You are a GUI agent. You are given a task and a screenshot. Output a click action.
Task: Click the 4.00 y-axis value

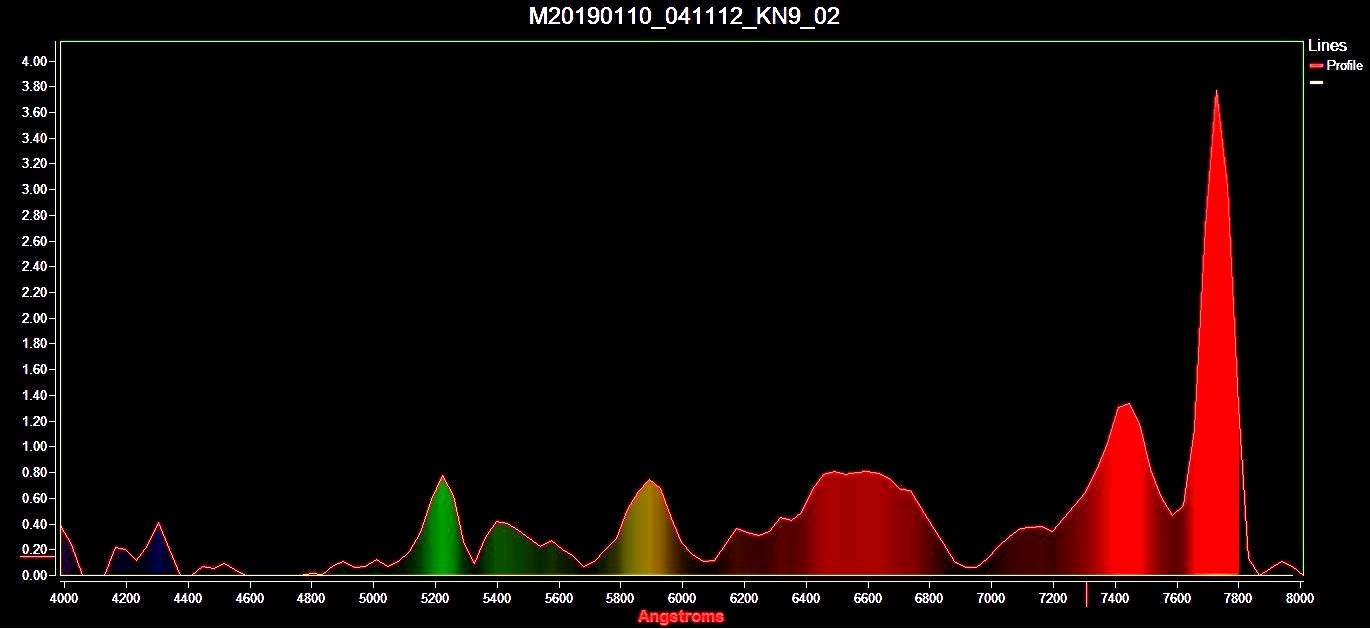(x=34, y=61)
